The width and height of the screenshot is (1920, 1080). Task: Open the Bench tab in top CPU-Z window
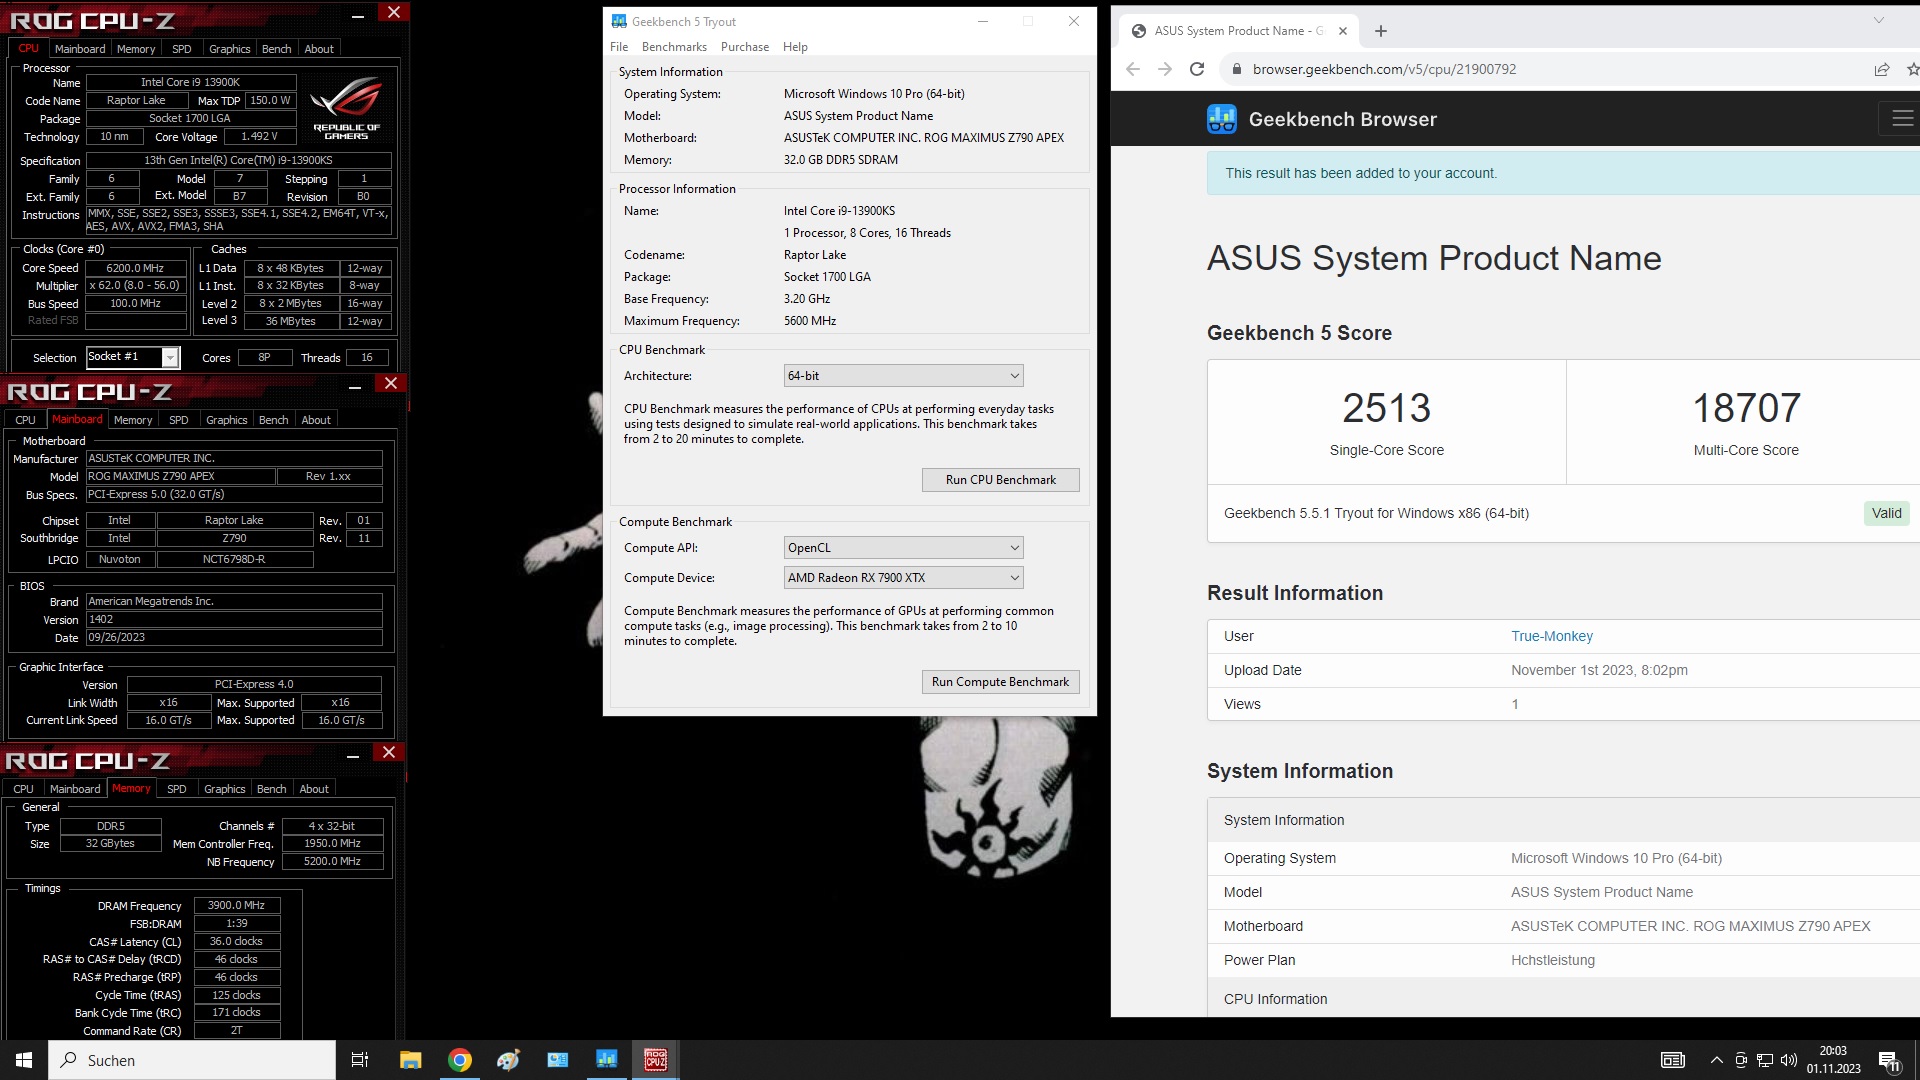click(x=276, y=49)
